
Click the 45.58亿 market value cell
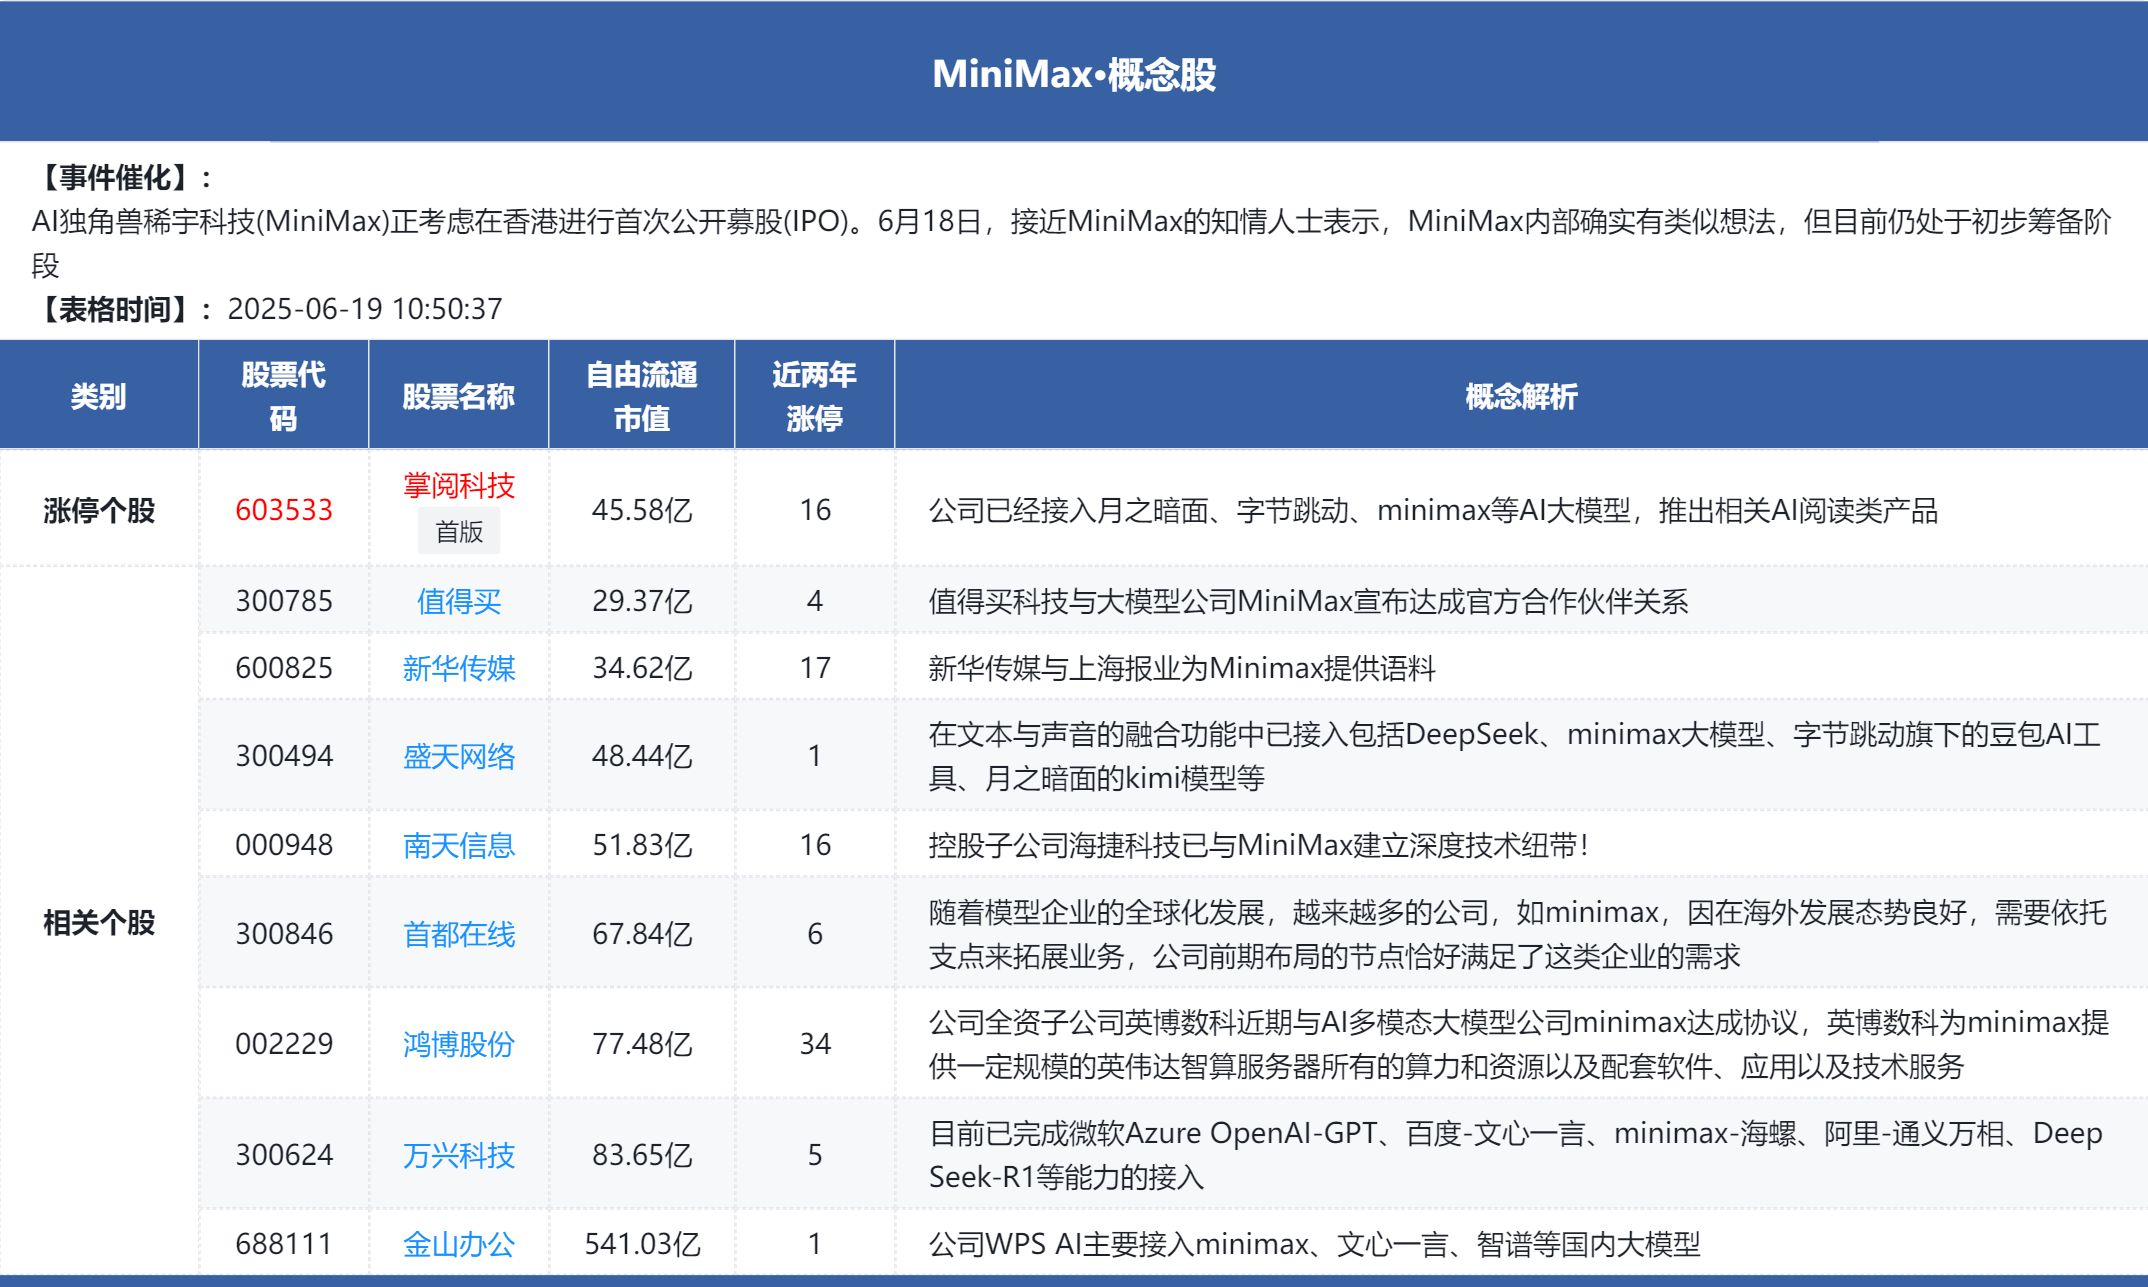(x=642, y=510)
